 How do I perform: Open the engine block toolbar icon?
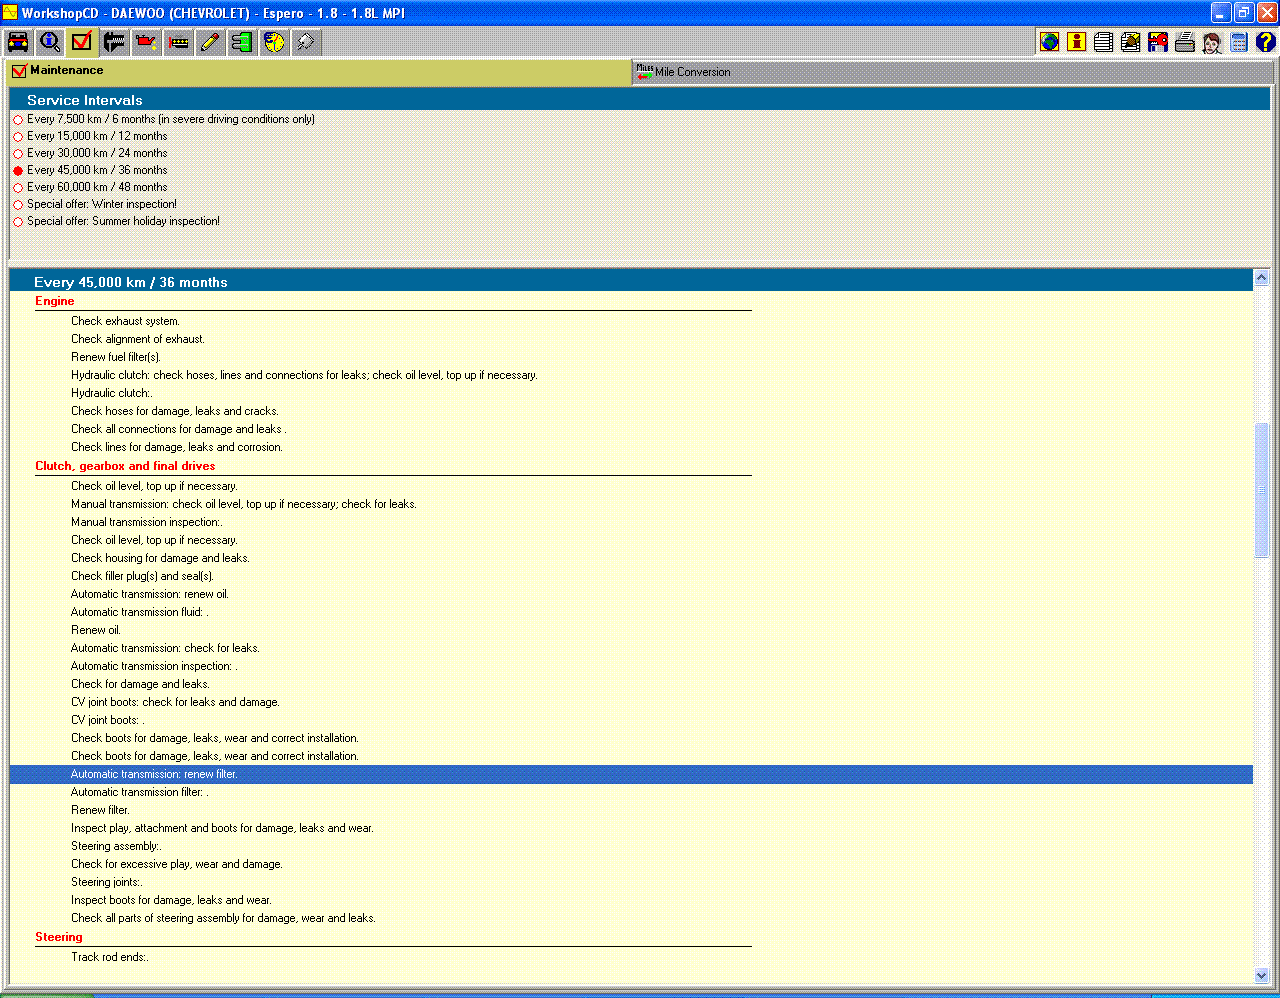(178, 42)
